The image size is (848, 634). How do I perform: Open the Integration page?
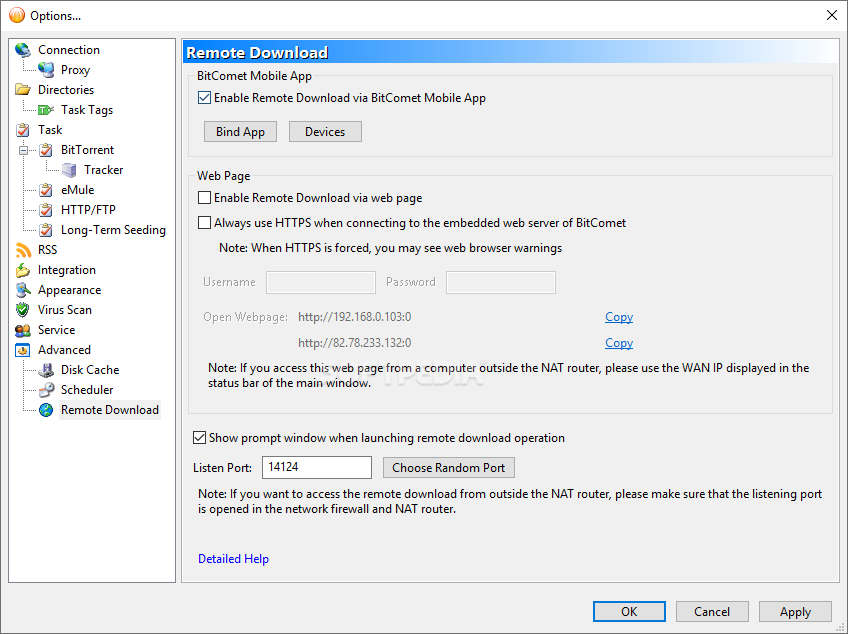tap(67, 270)
